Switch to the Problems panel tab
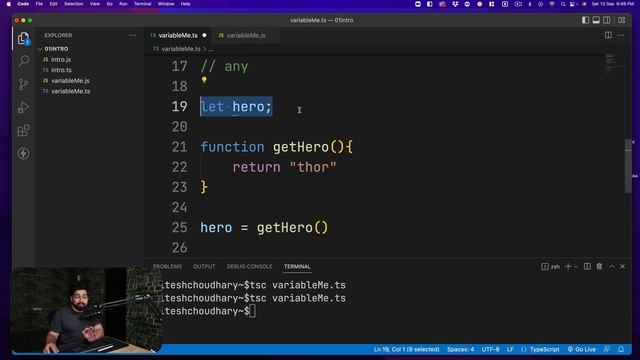 [167, 267]
